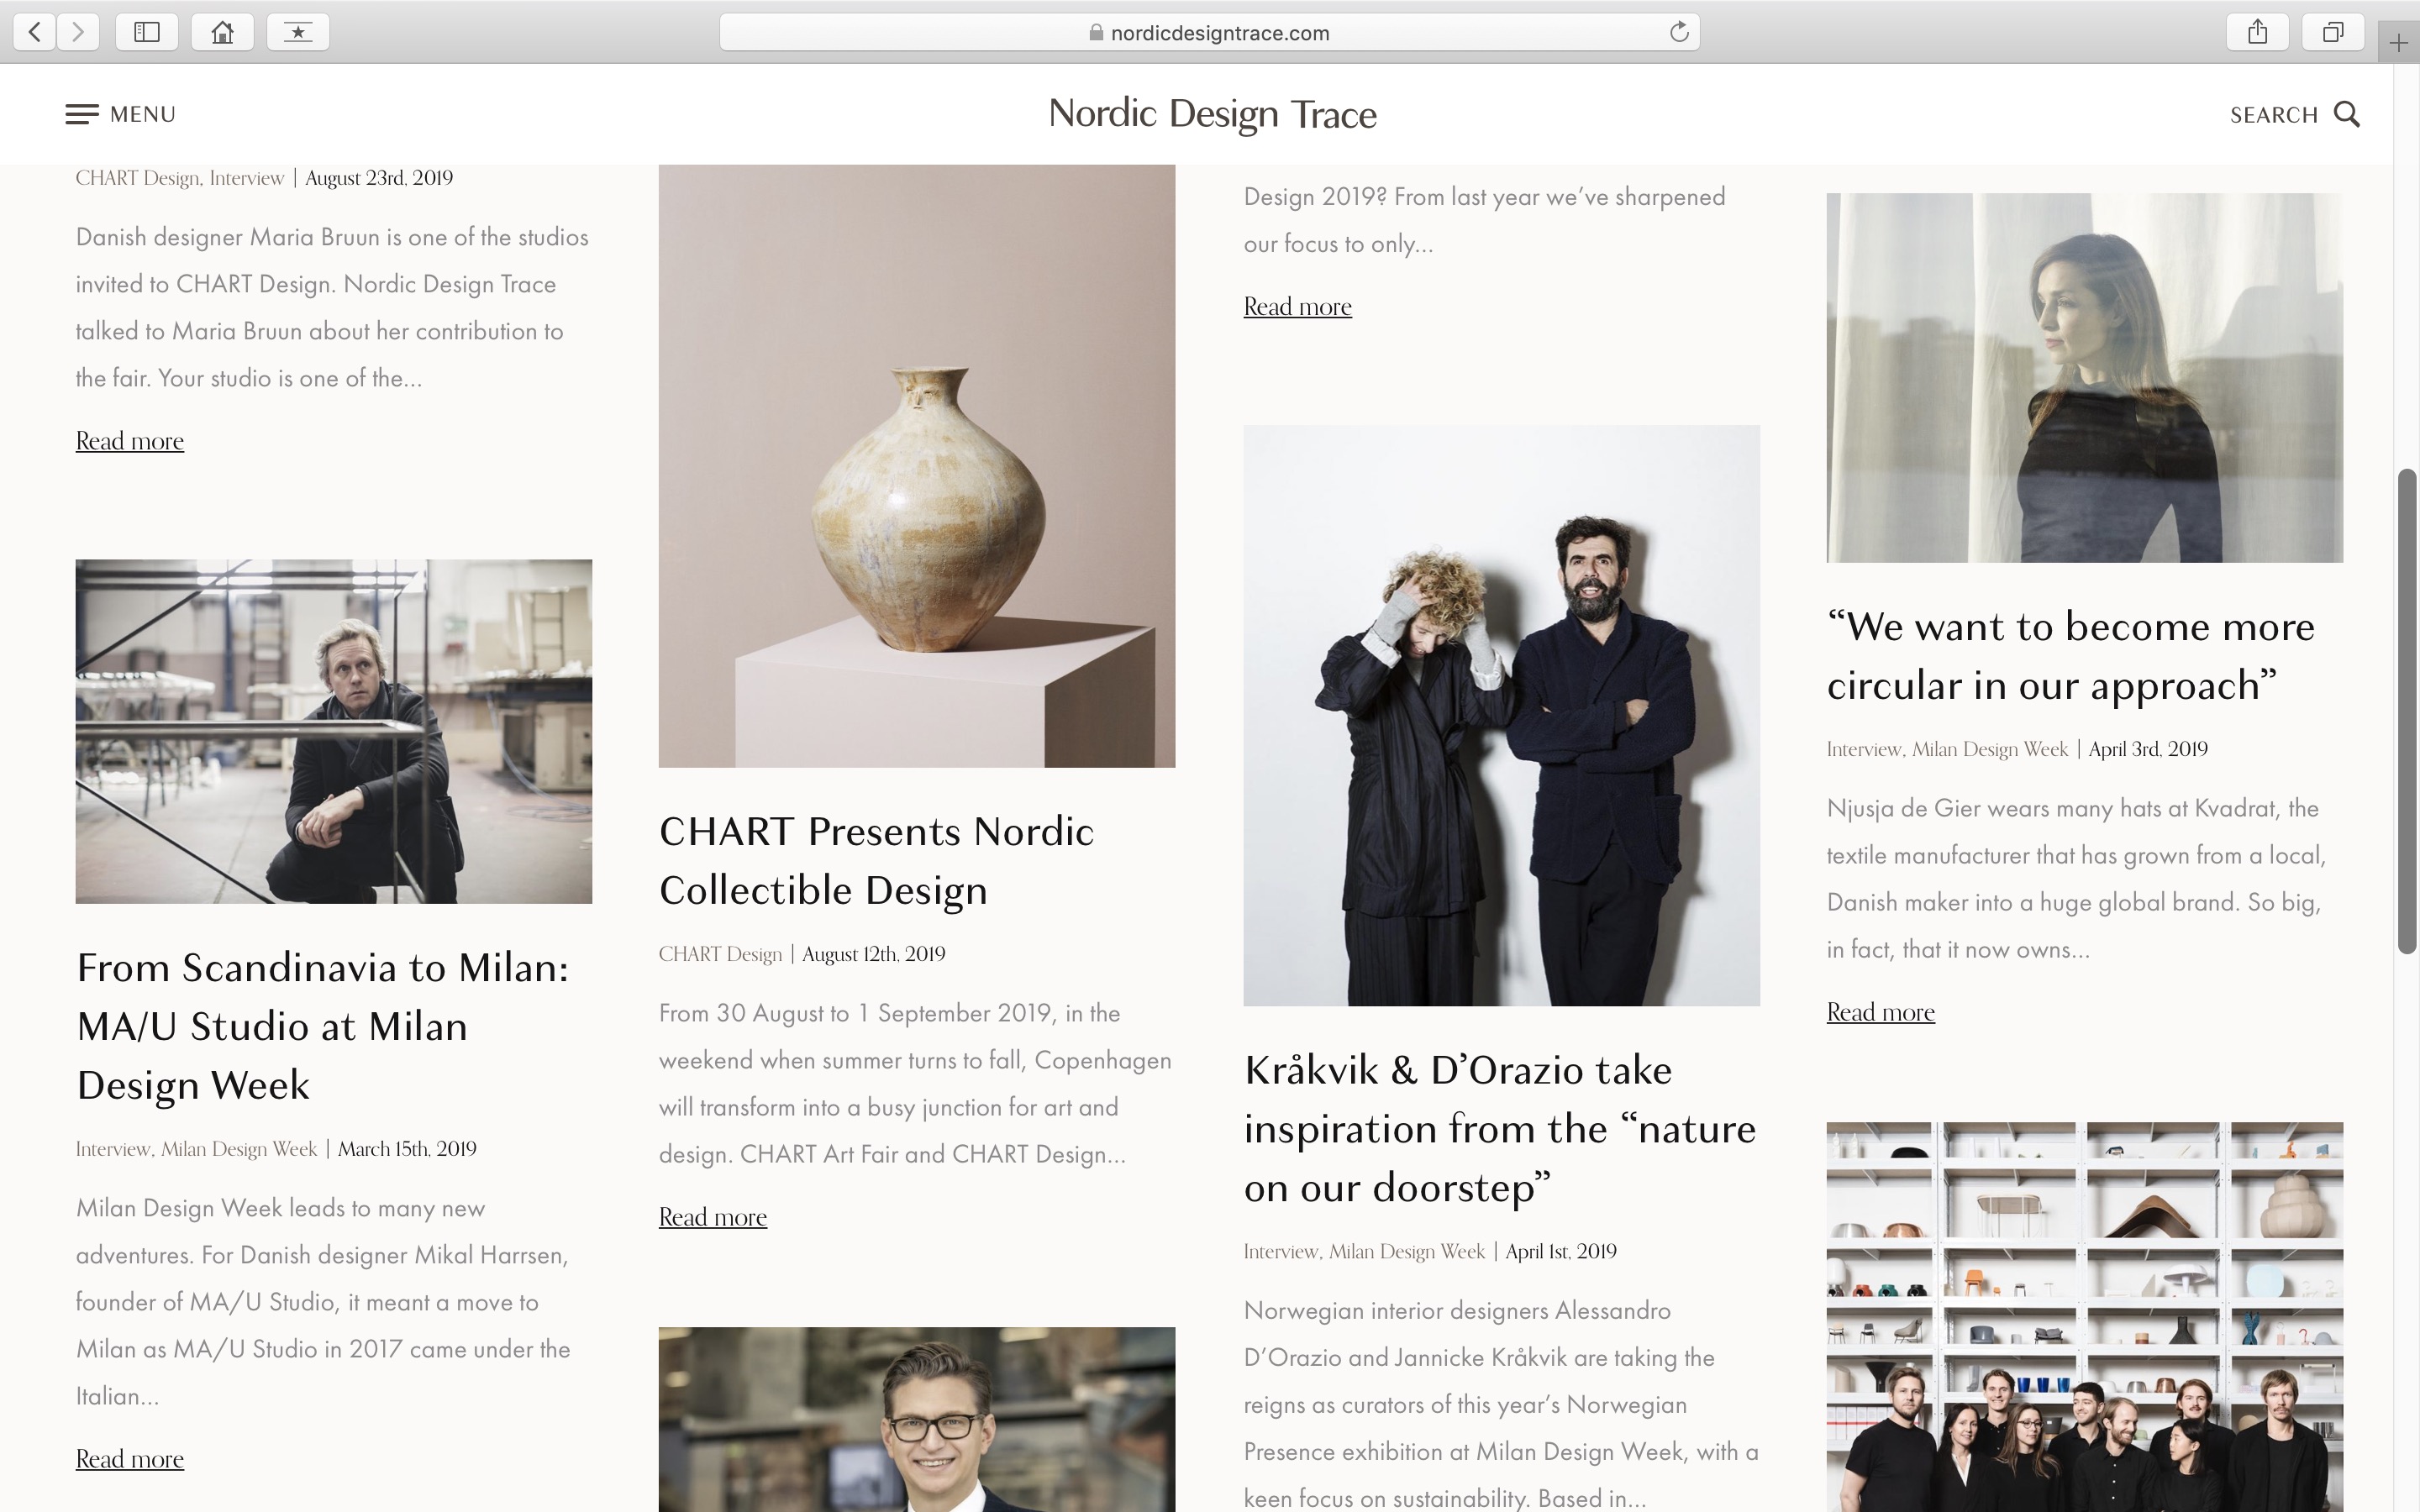Go forward with the browser forward arrow
Viewport: 2420px width, 1512px height.
tap(78, 32)
